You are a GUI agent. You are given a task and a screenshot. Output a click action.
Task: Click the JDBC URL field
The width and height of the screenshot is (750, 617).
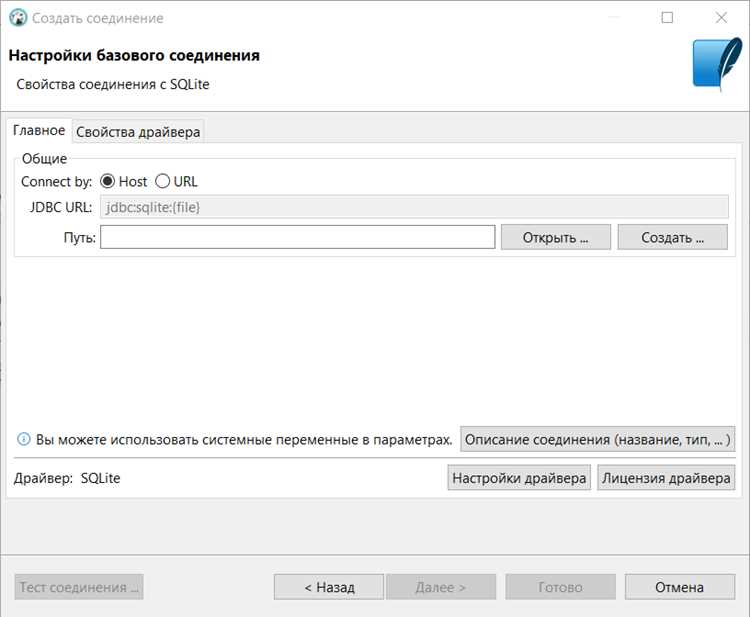414,207
